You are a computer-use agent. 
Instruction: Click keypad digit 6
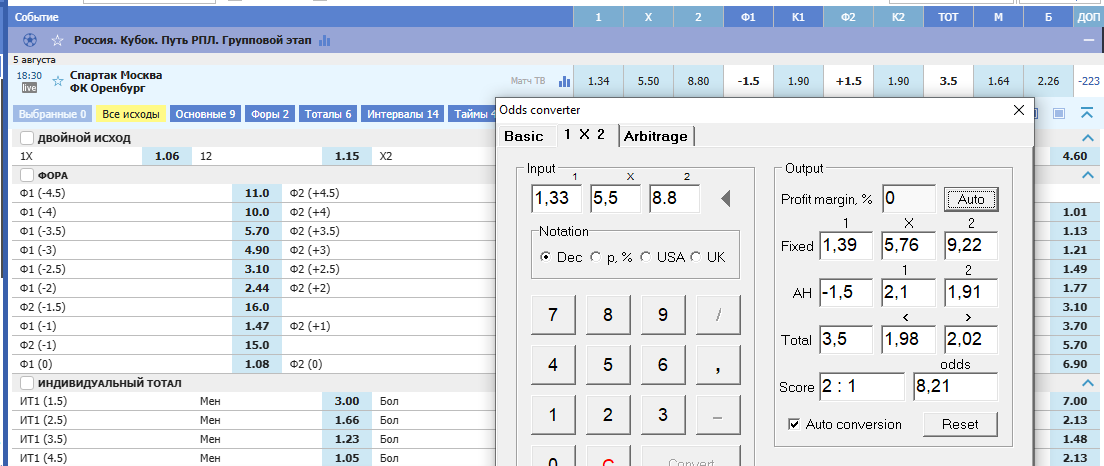(663, 365)
